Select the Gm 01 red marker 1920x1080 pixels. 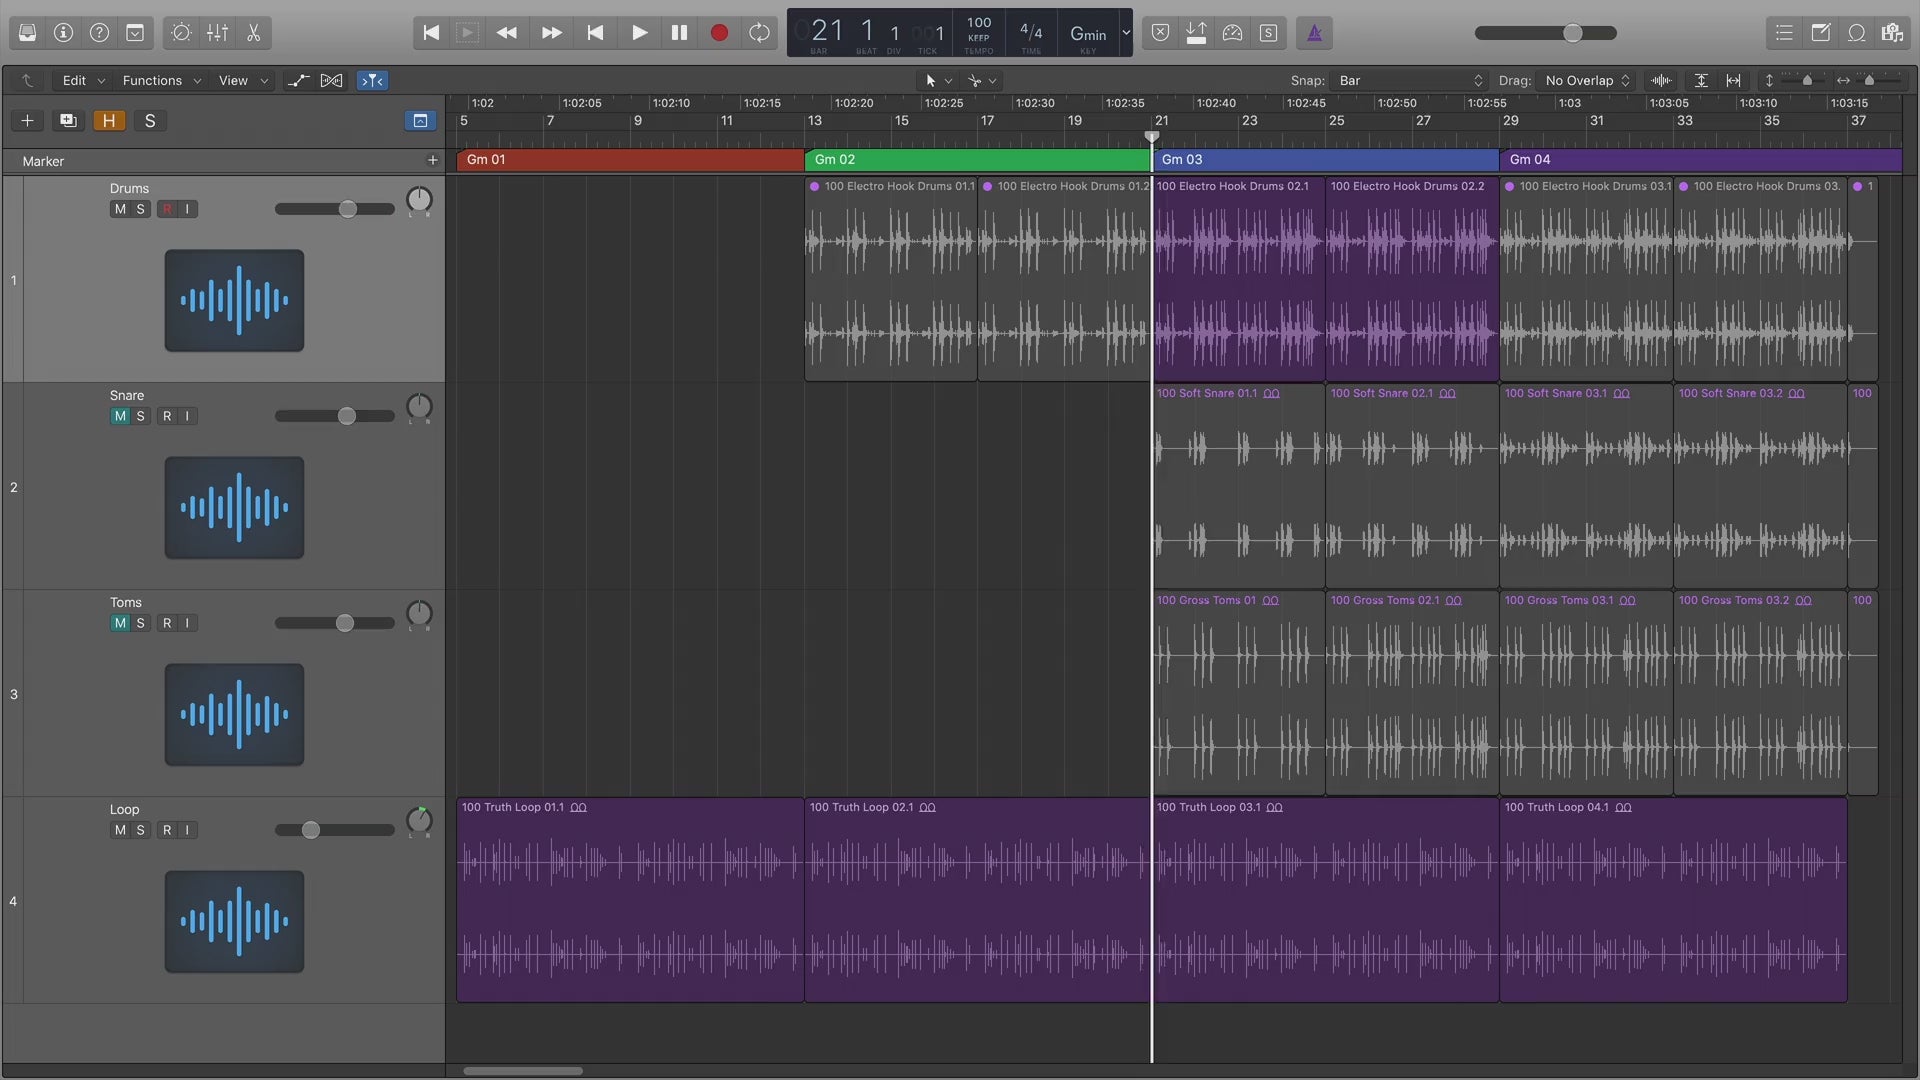[x=630, y=160]
